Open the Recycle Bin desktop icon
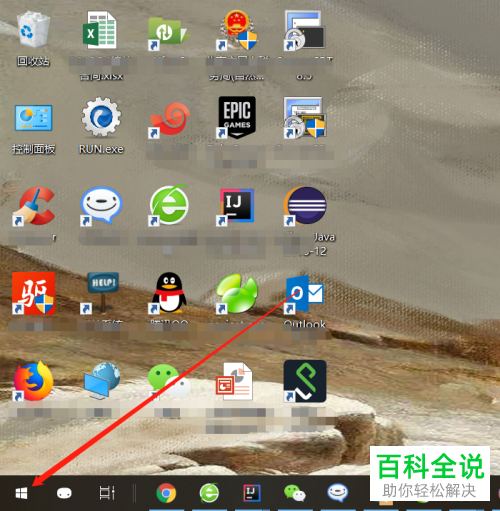Screen dimensions: 500x511 [x=33, y=30]
